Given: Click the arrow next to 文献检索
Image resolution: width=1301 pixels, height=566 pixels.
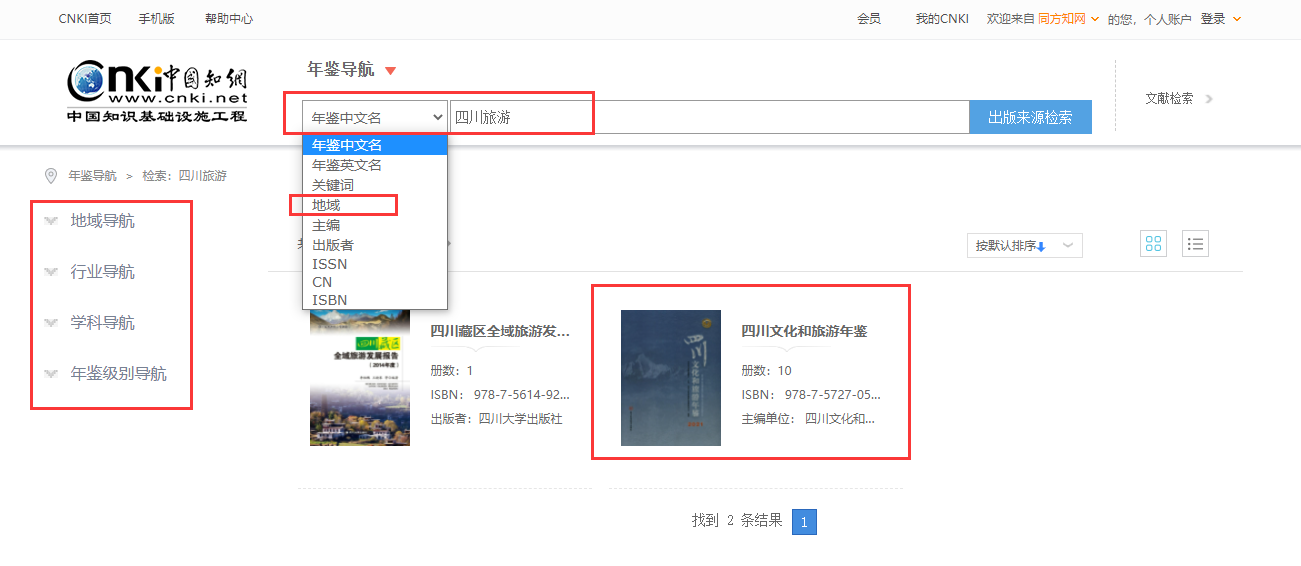Looking at the screenshot, I should (x=1209, y=99).
